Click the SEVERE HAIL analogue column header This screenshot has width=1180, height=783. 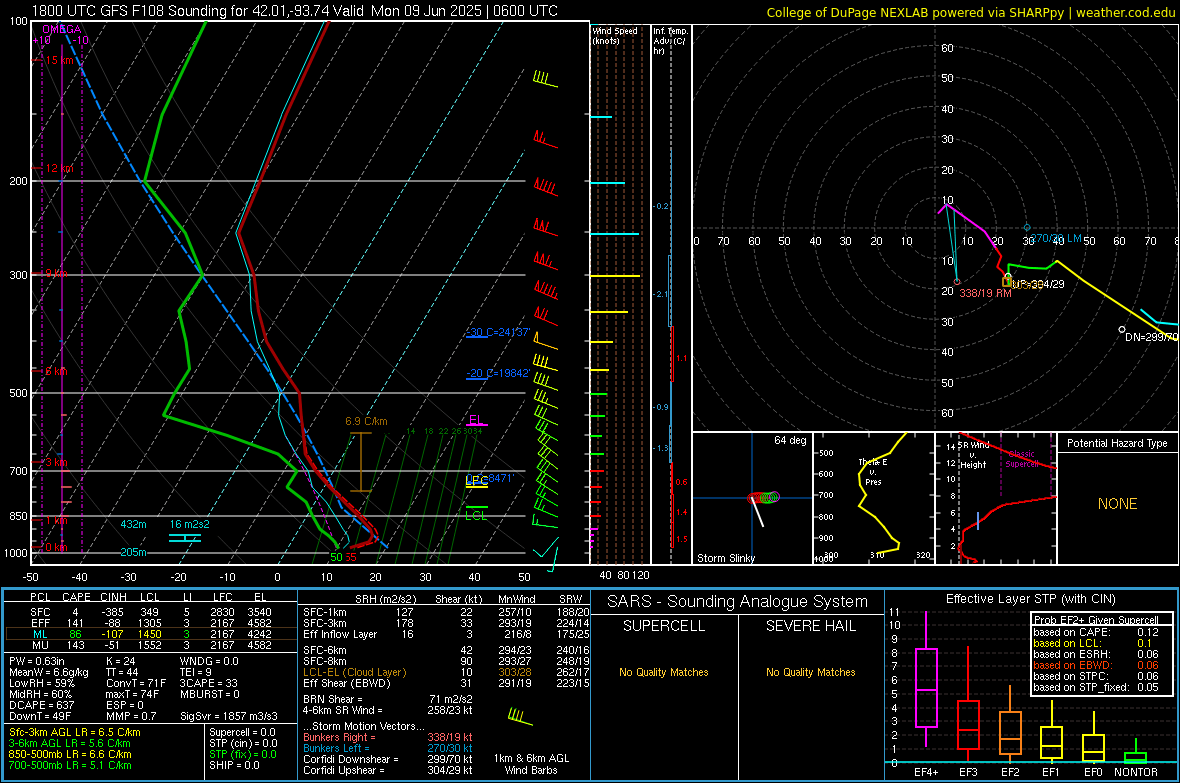click(x=810, y=626)
